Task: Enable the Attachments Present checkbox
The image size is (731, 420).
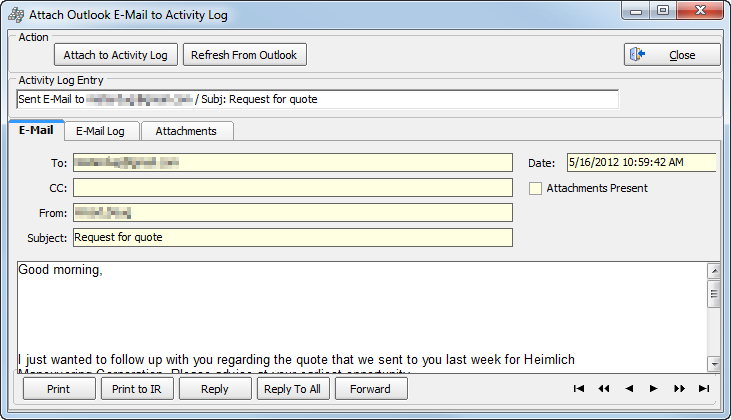Action: 536,188
